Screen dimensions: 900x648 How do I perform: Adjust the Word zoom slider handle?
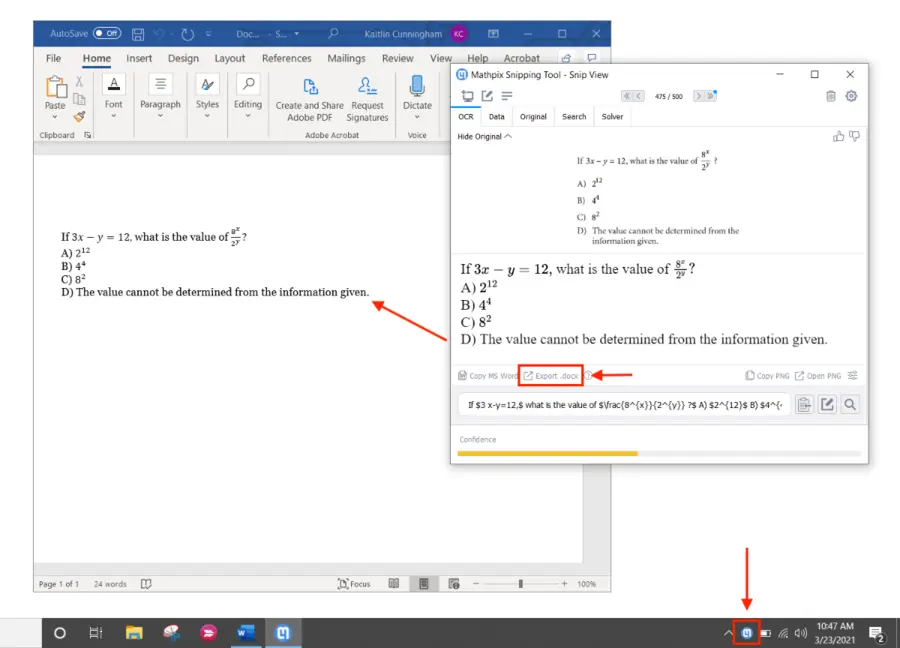[521, 584]
